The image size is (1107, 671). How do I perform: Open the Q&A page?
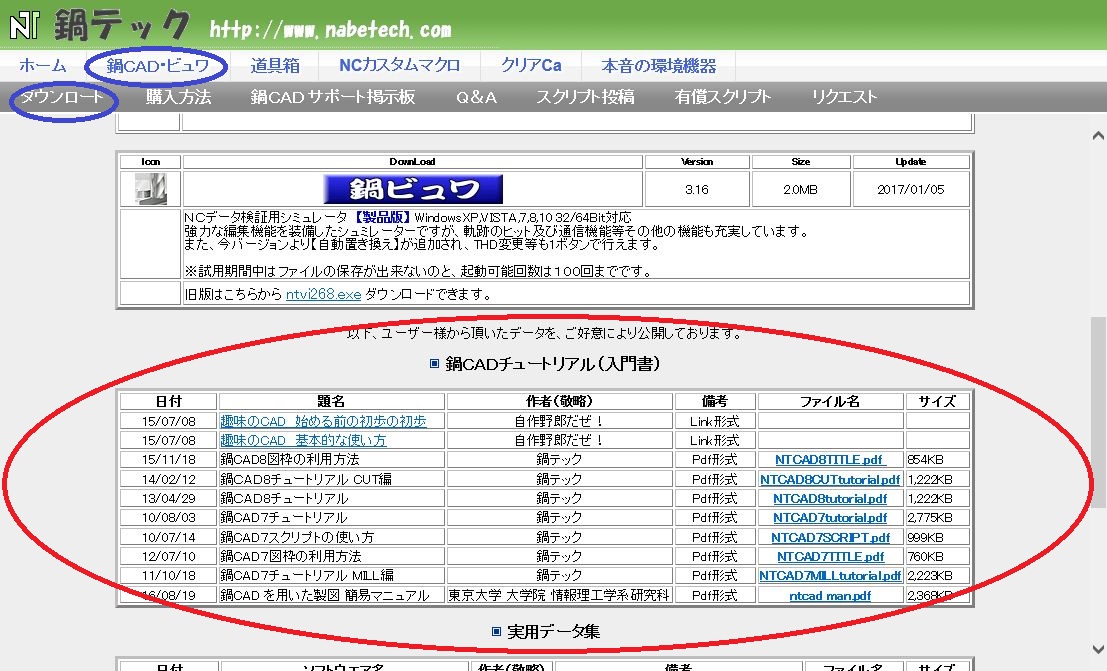click(477, 97)
